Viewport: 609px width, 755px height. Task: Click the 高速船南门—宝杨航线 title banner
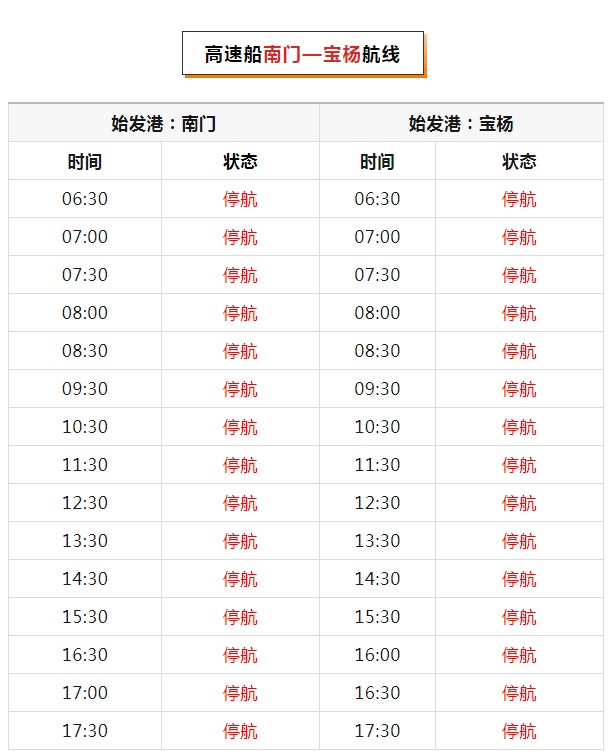302,54
